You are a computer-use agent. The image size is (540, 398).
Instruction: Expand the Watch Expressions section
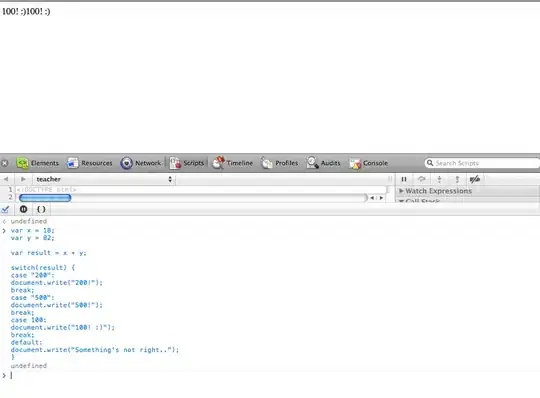click(435, 191)
